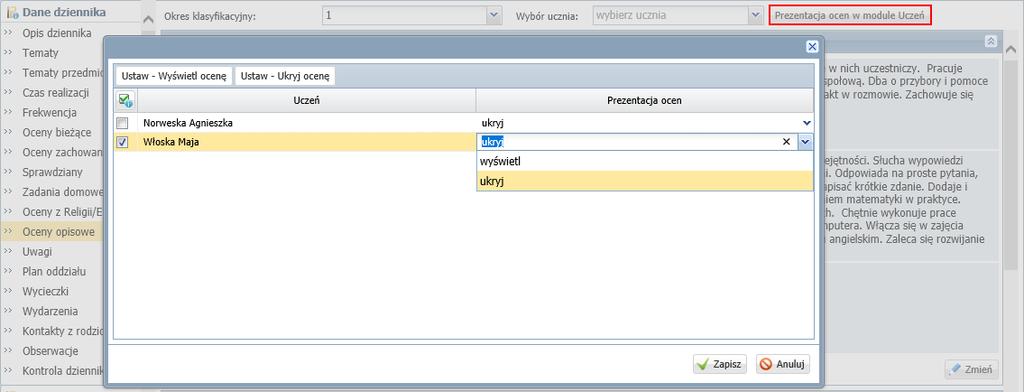
Task: Collapse the background panel with double chevron
Action: (x=991, y=41)
